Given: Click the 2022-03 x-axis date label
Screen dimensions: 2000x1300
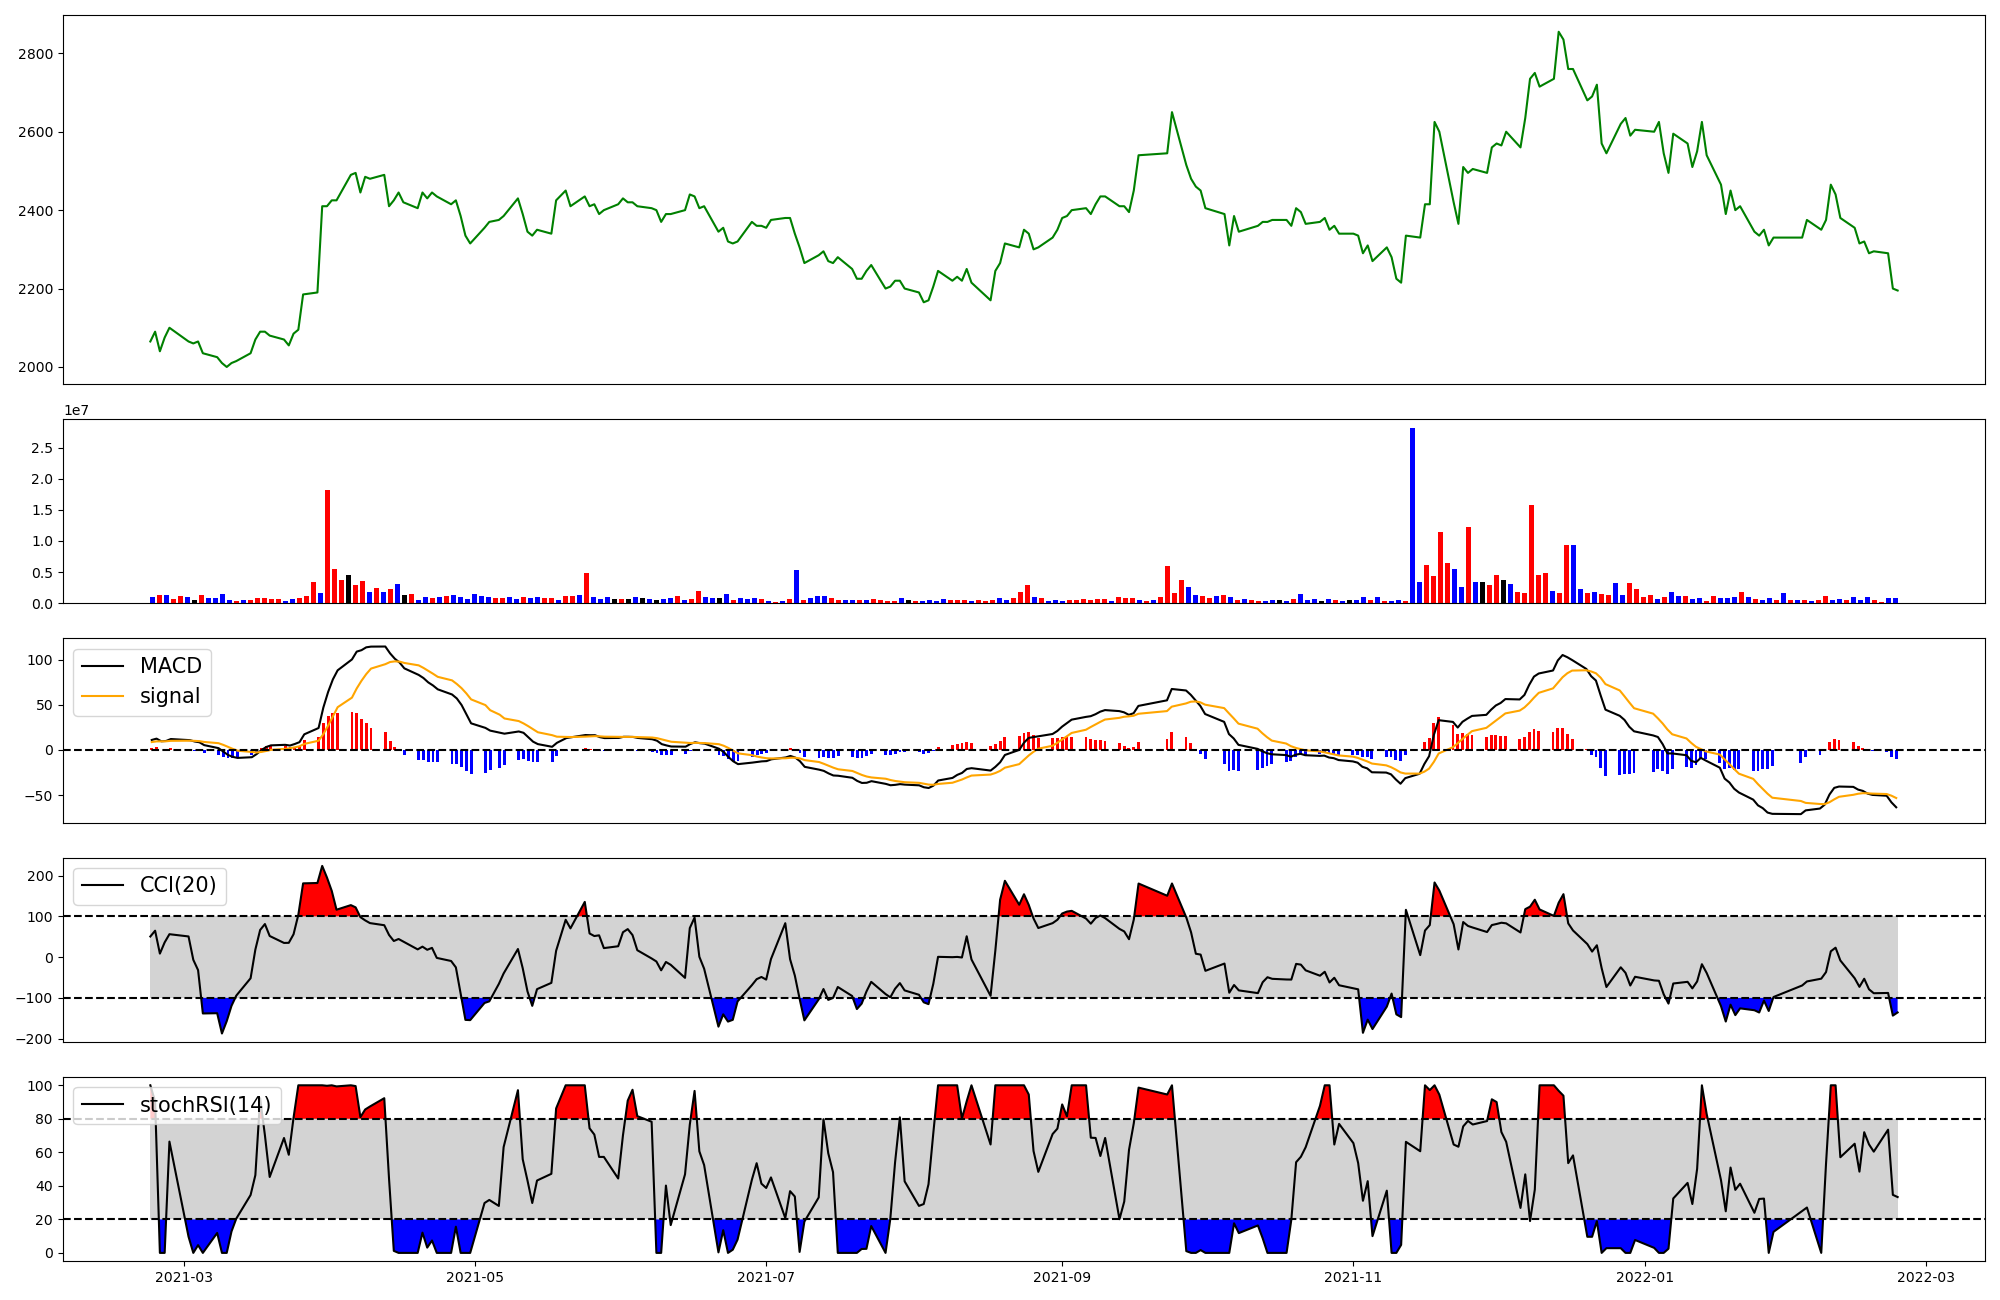Looking at the screenshot, I should point(1926,1277).
